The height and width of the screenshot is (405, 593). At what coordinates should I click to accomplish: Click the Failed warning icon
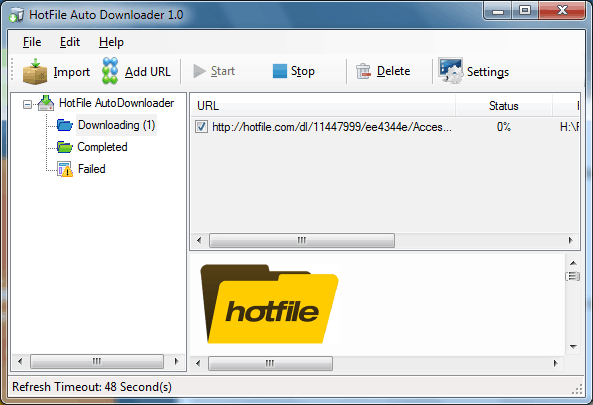coord(65,169)
